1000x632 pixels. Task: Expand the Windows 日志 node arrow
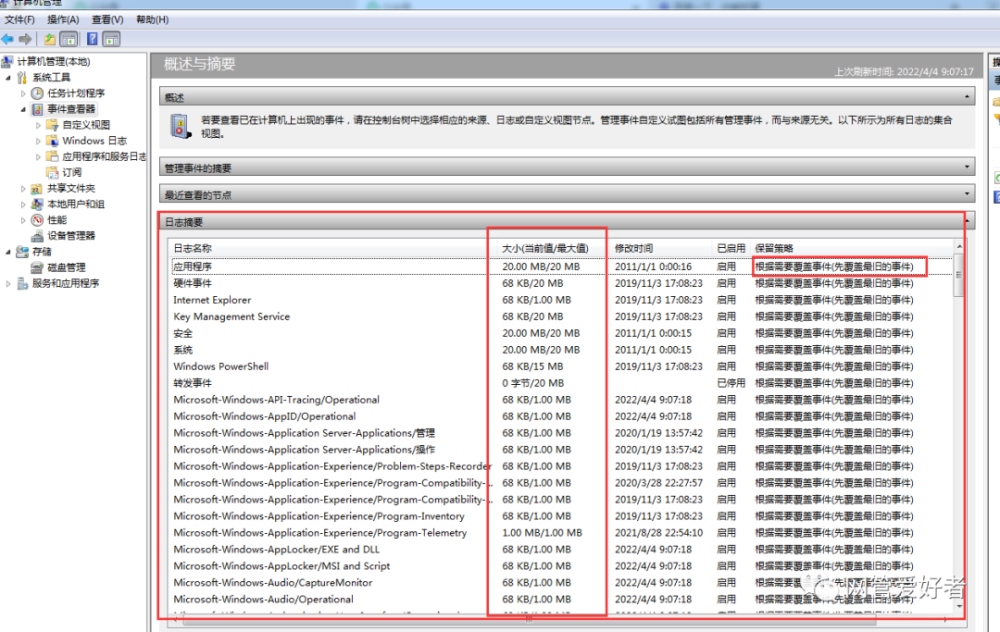click(x=38, y=140)
